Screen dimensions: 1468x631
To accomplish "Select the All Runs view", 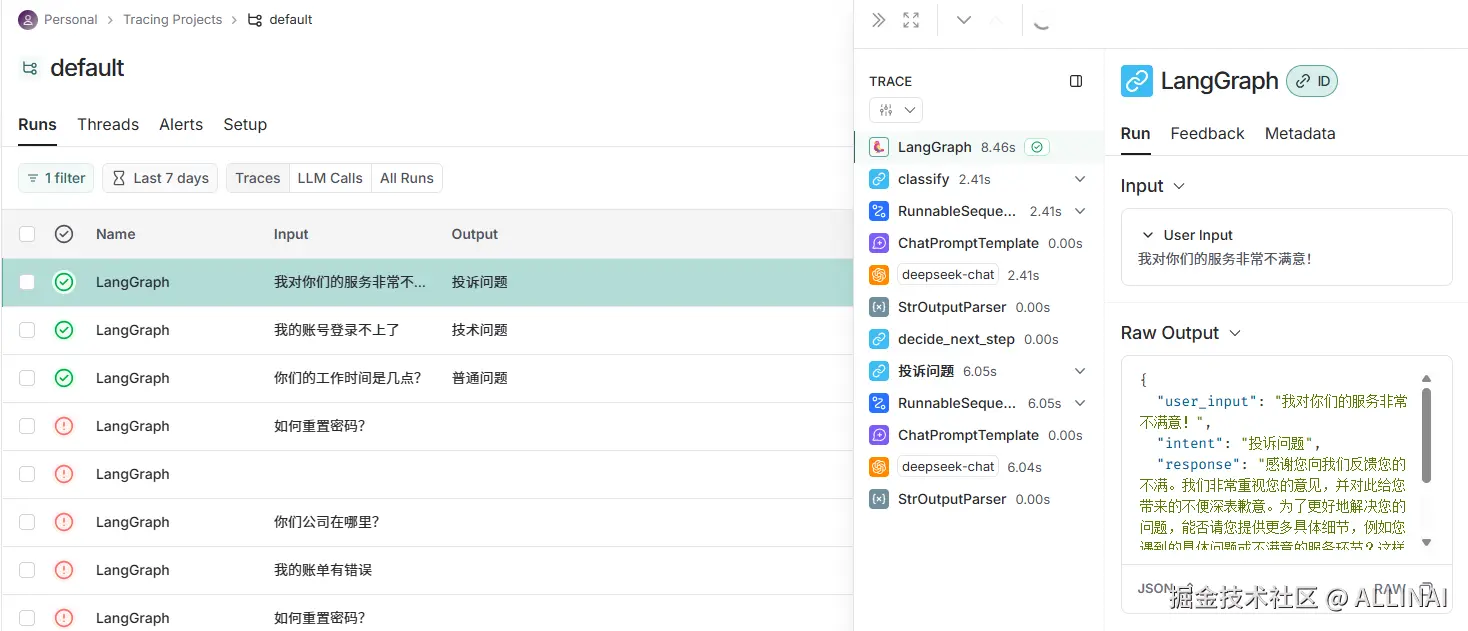I will click(407, 178).
